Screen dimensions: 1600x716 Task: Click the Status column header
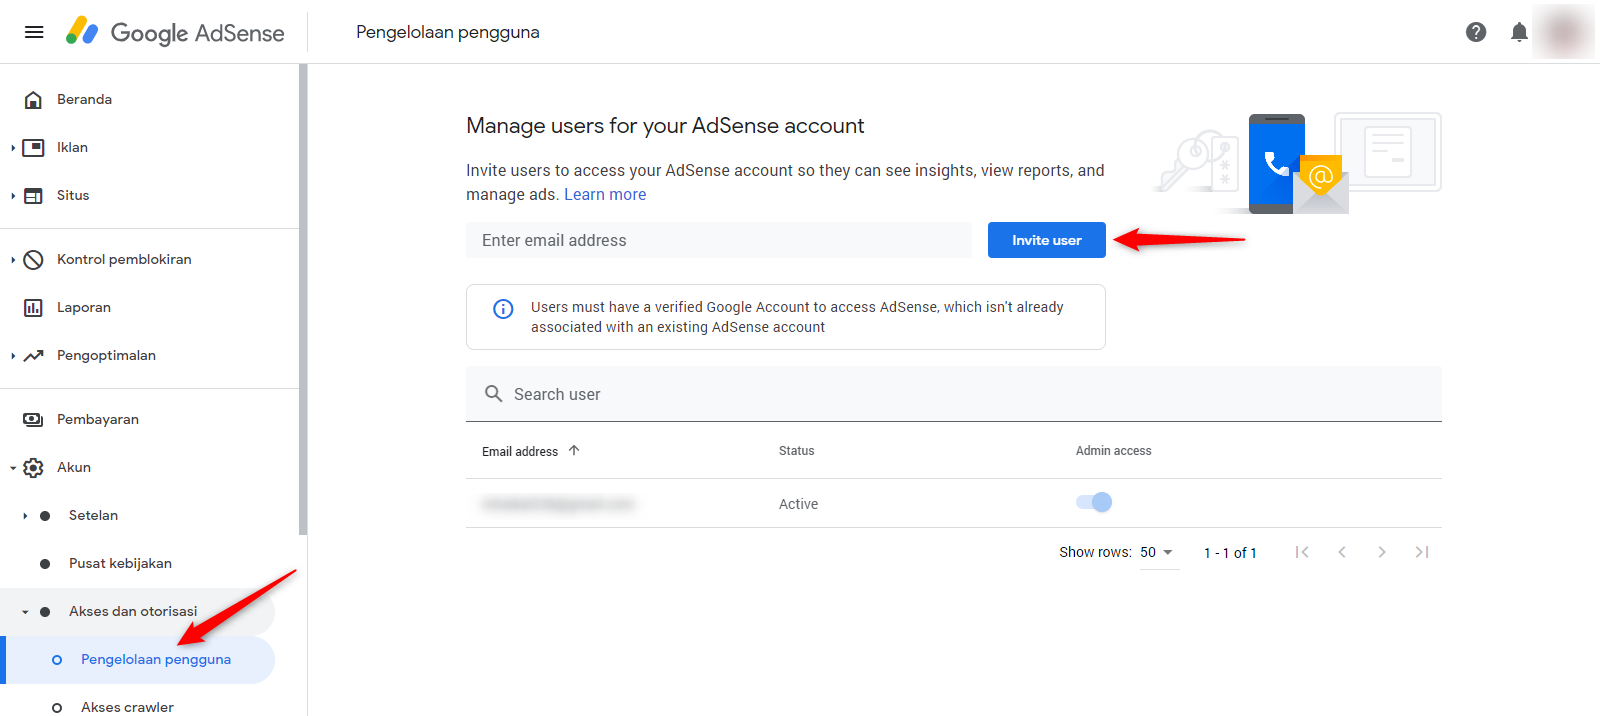coord(797,451)
